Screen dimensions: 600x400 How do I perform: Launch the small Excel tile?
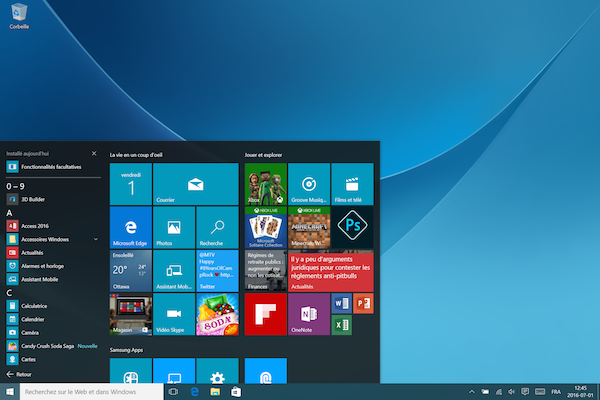coord(341,325)
